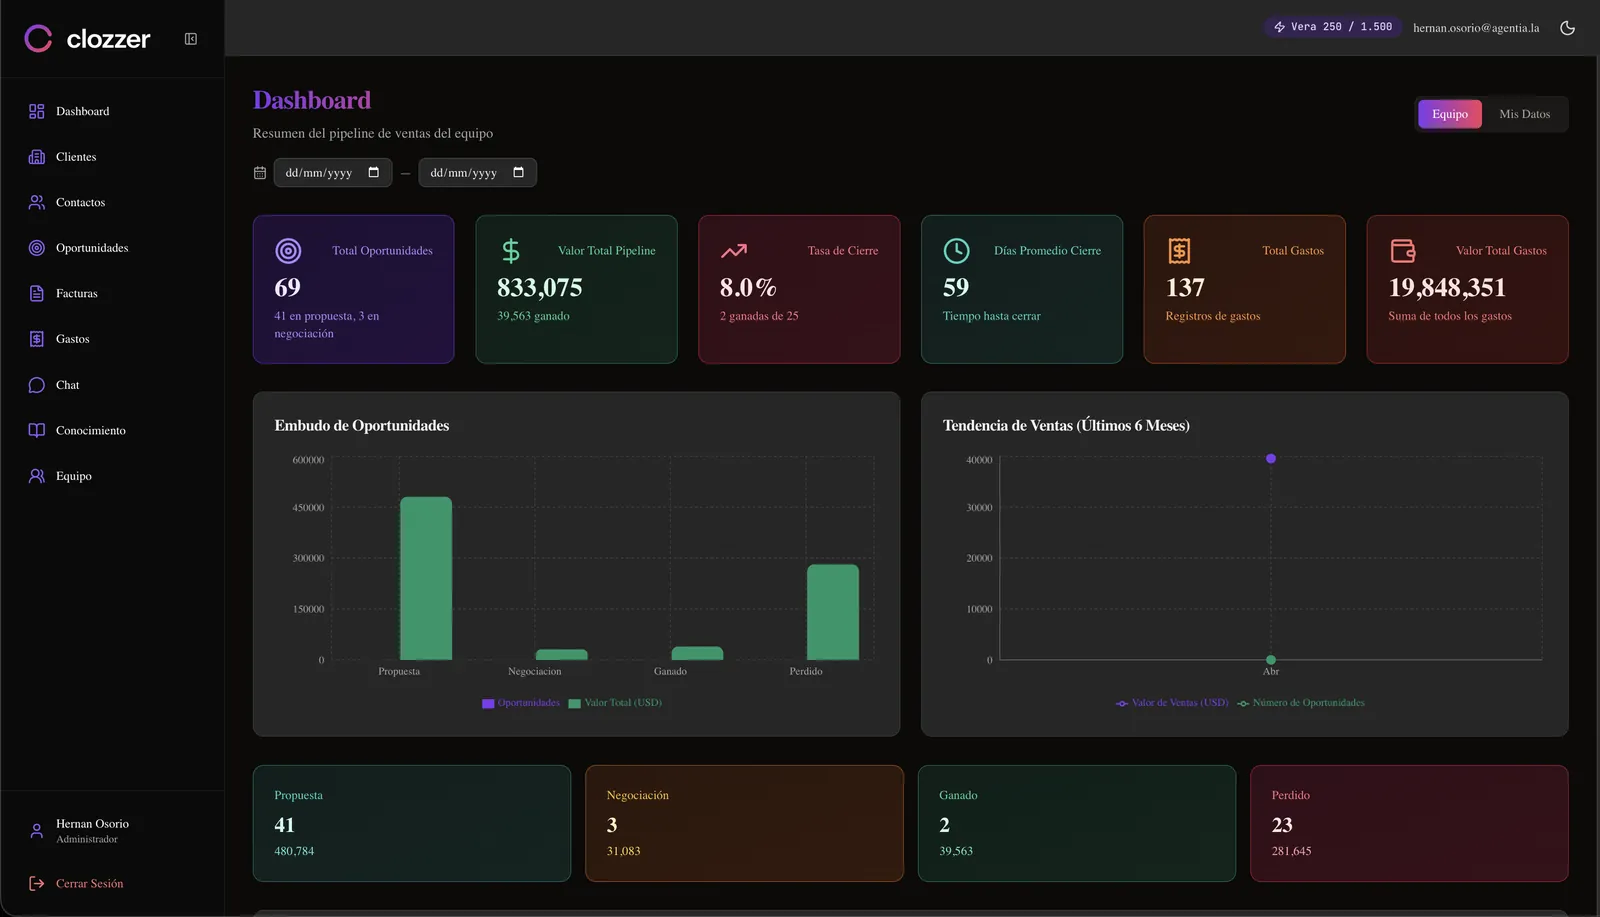Viewport: 1600px width, 917px height.
Task: Click the Vera 250 / 1.500 credits badge
Action: 1334,27
